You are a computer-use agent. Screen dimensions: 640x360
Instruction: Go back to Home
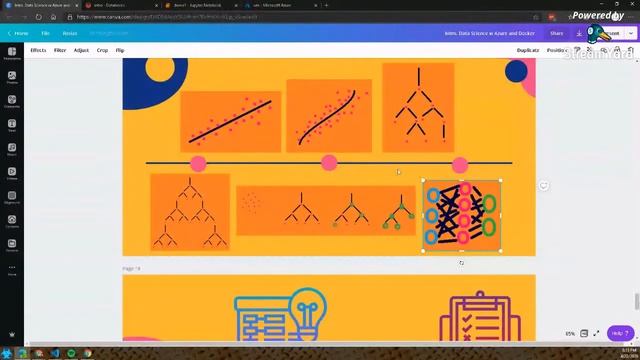coord(18,33)
